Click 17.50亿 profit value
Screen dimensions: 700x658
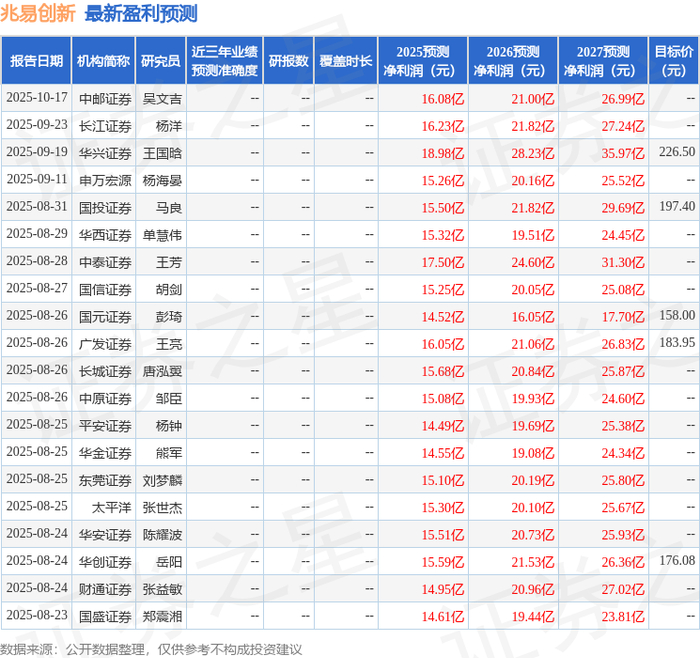[443, 262]
